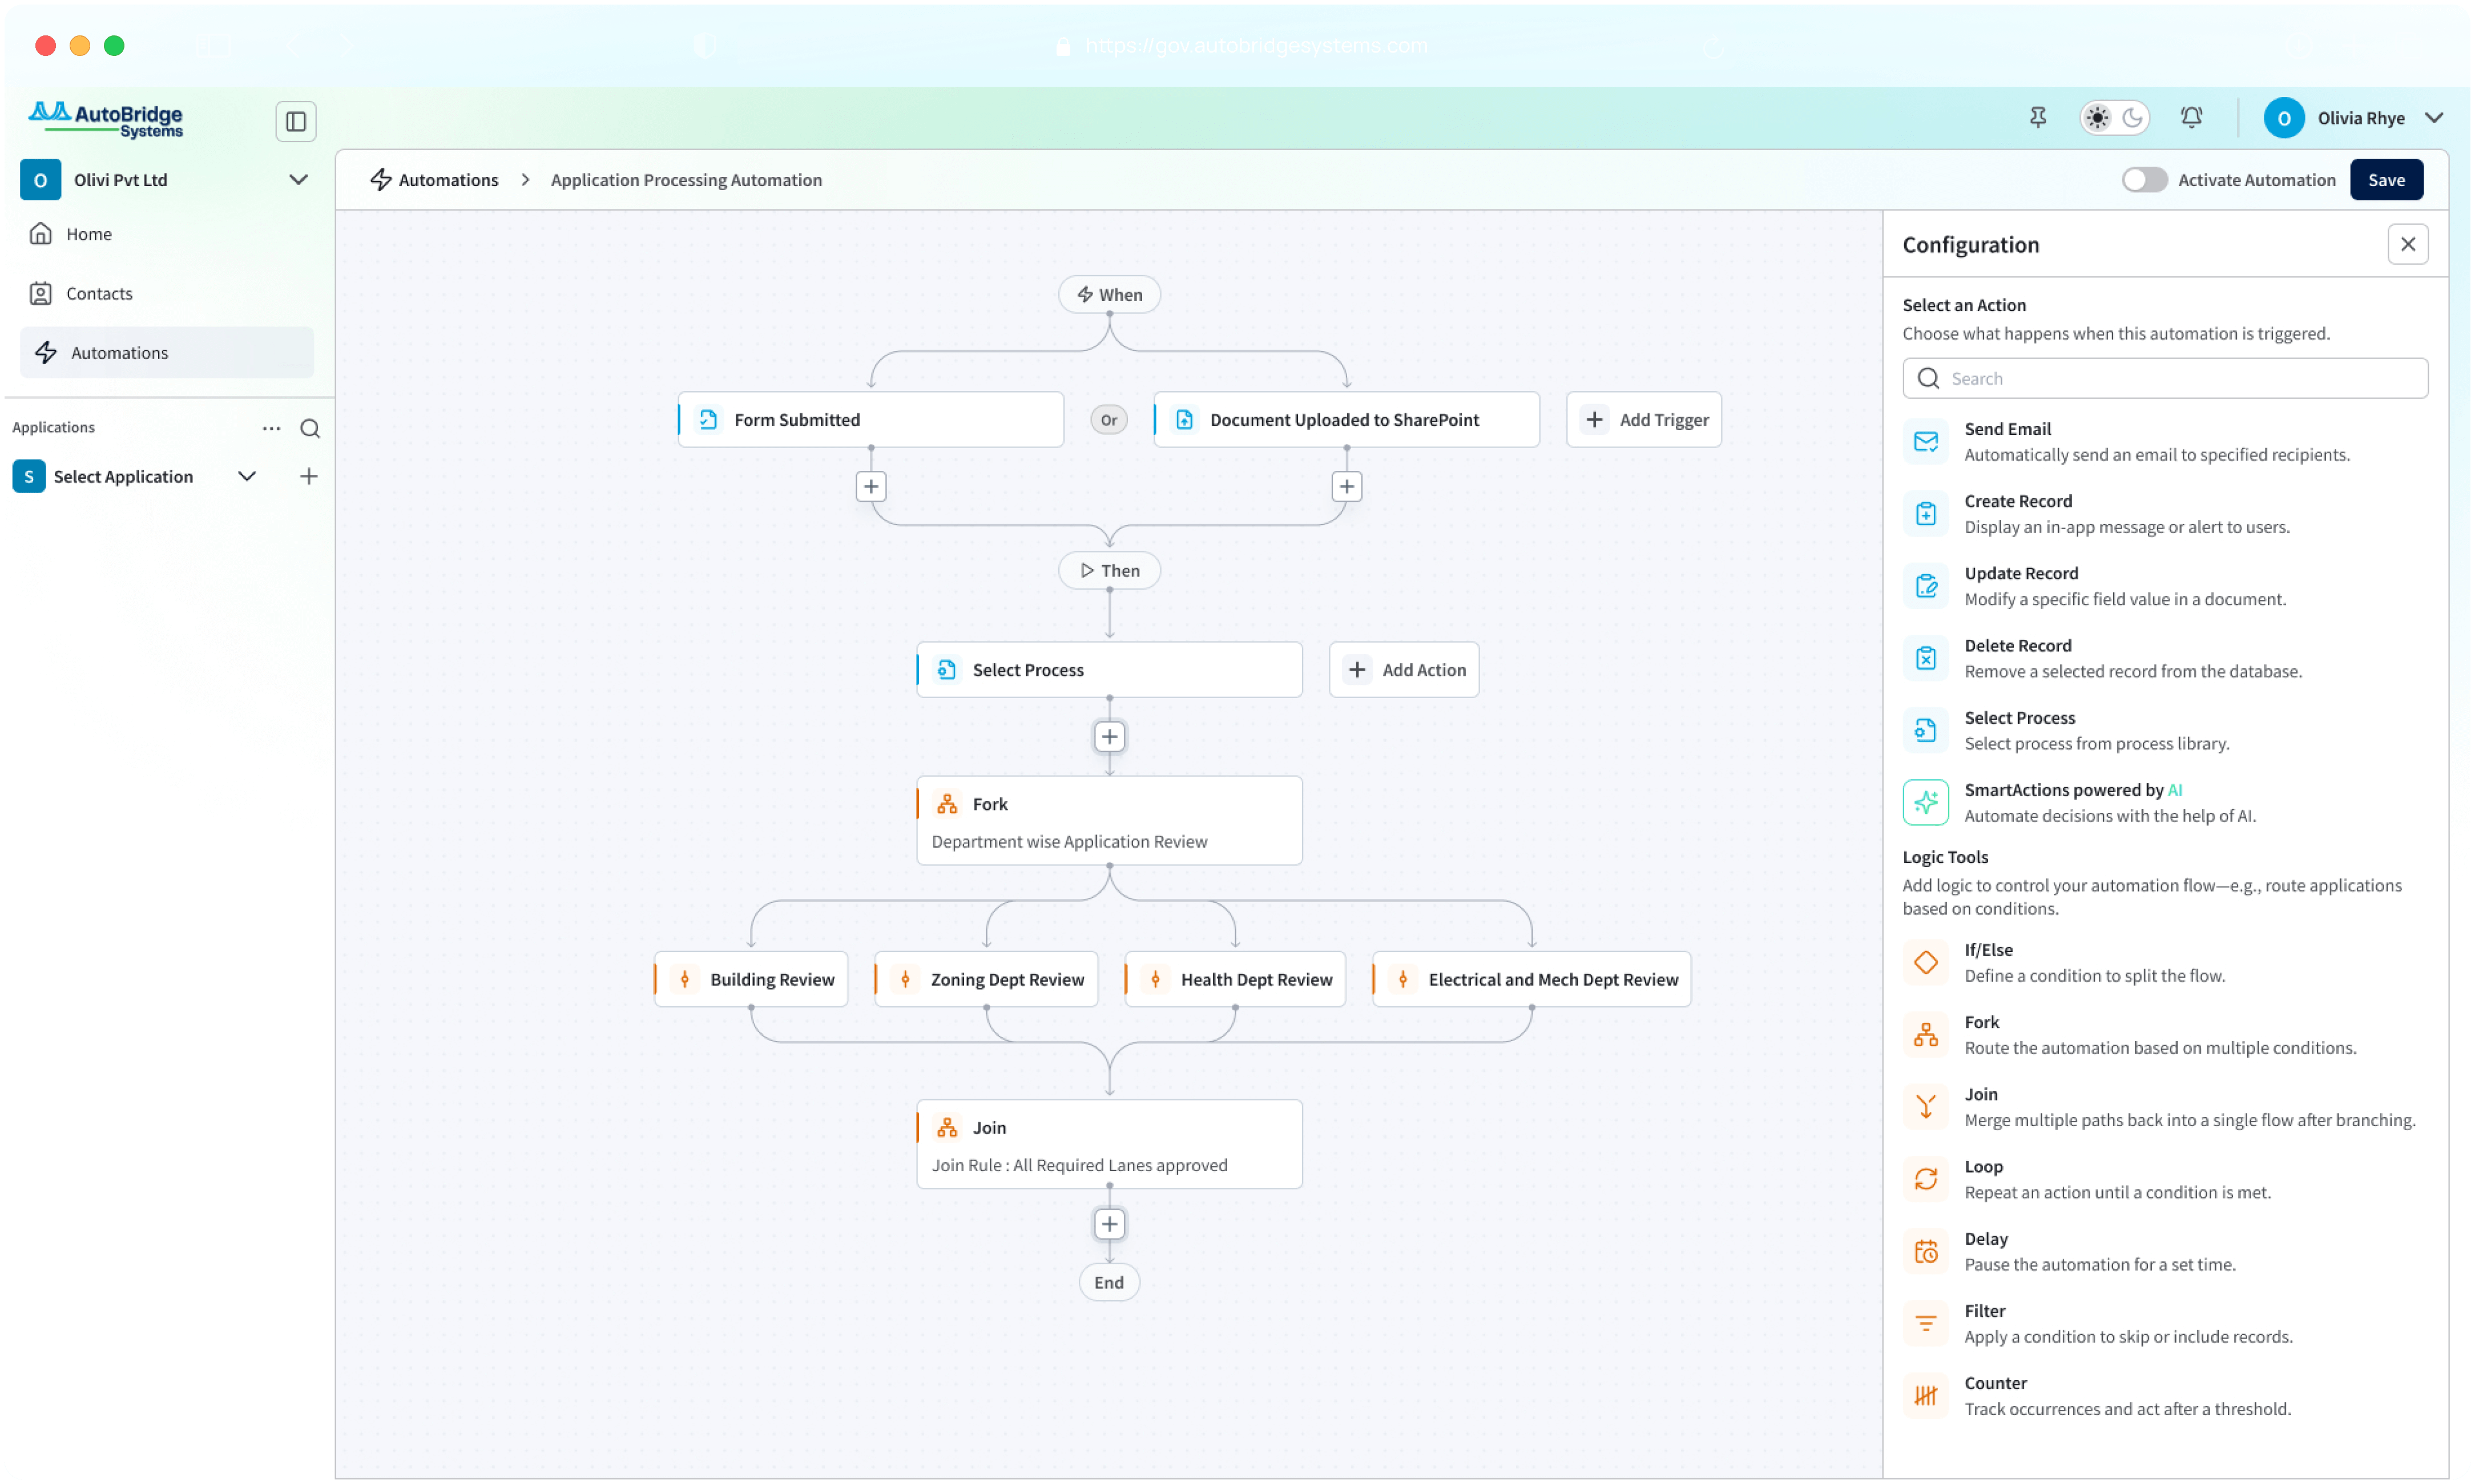
Task: Switch to light mode sun toggle
Action: [x=2097, y=118]
